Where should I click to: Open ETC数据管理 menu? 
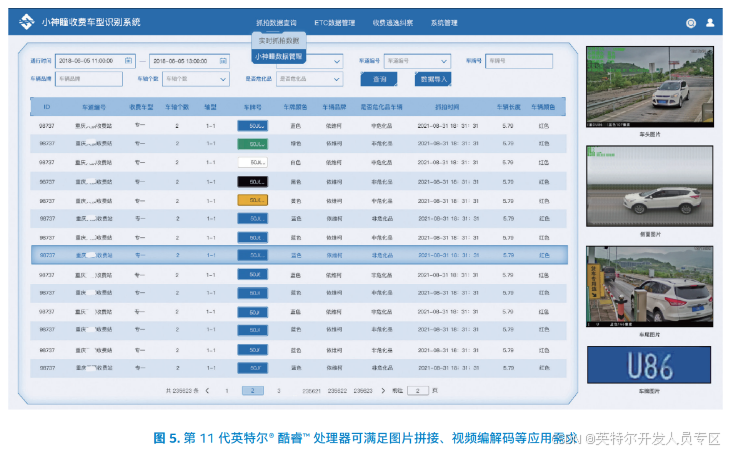334,23
